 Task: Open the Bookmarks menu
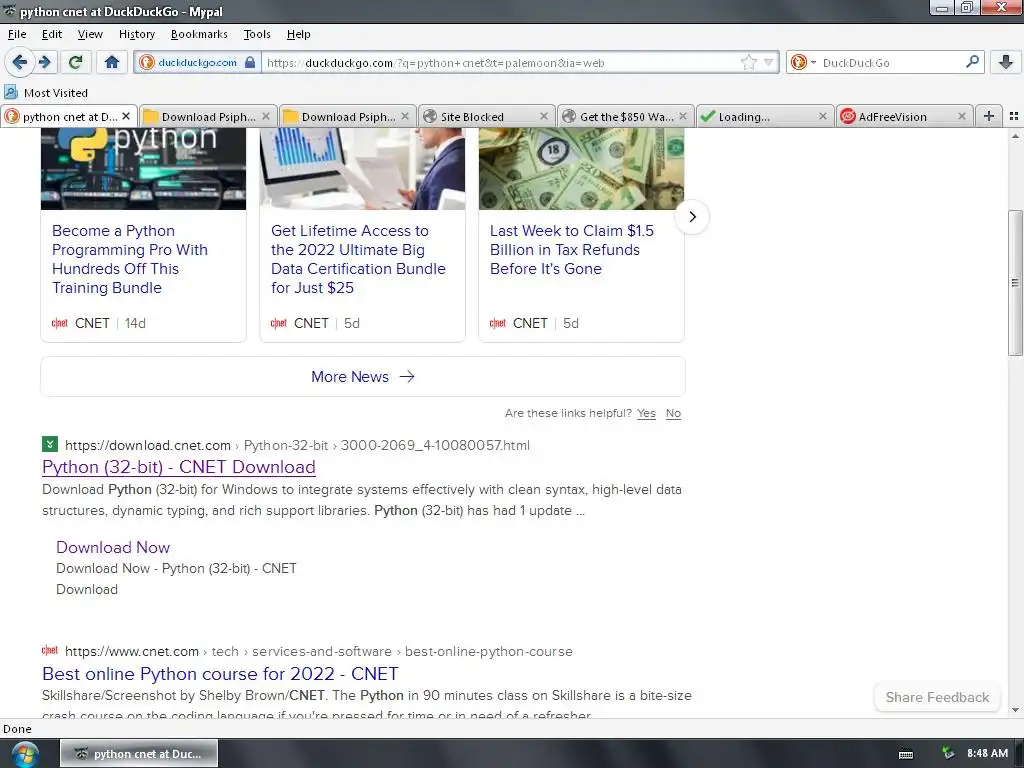[199, 34]
